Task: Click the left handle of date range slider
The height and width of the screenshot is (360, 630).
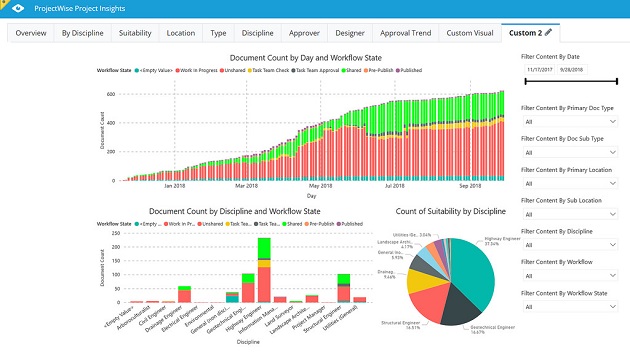Action: pos(526,82)
